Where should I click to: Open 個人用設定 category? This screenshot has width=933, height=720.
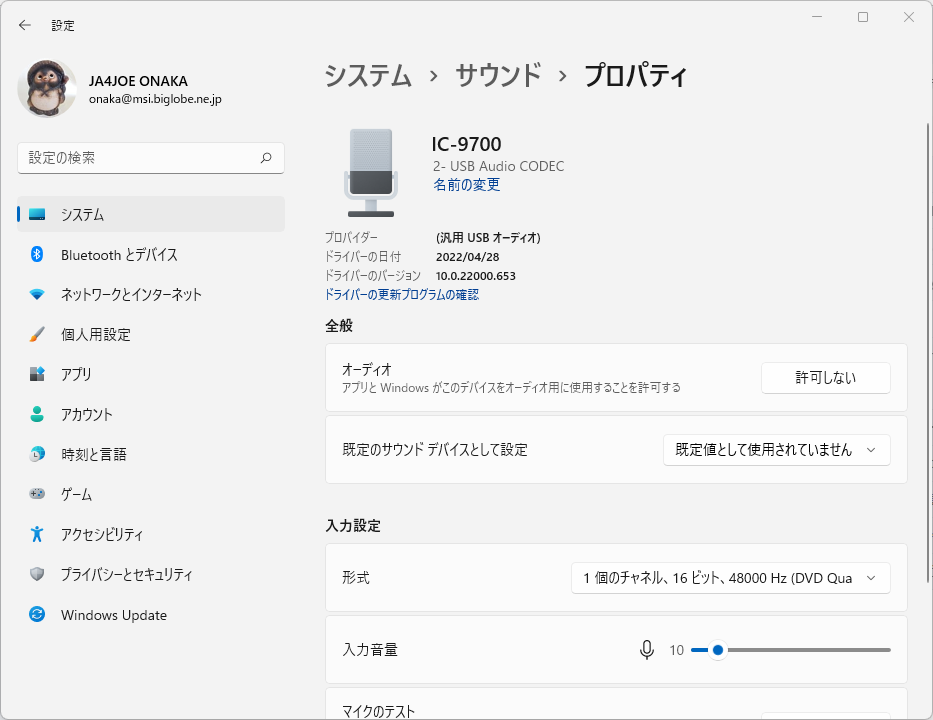[x=151, y=334]
